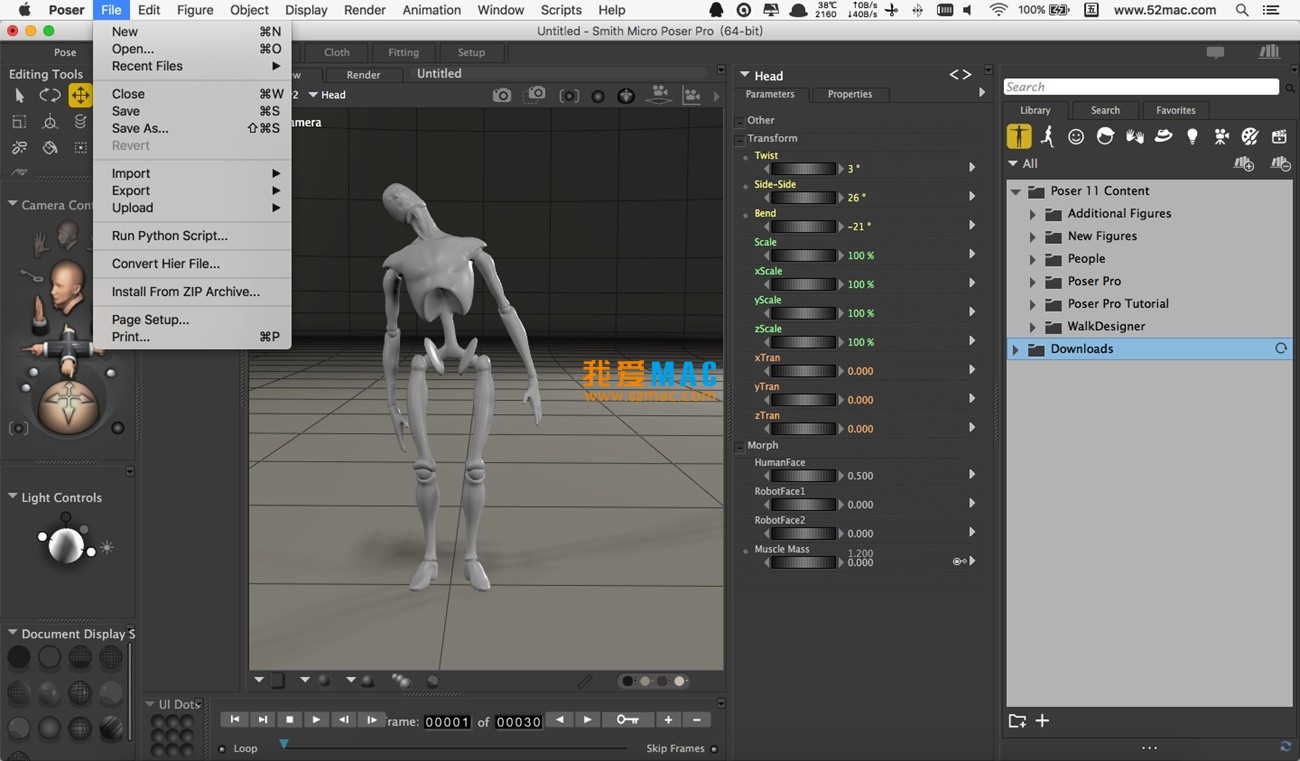The height and width of the screenshot is (761, 1300).
Task: Open the Camera category icon in Library
Action: (x=1221, y=137)
